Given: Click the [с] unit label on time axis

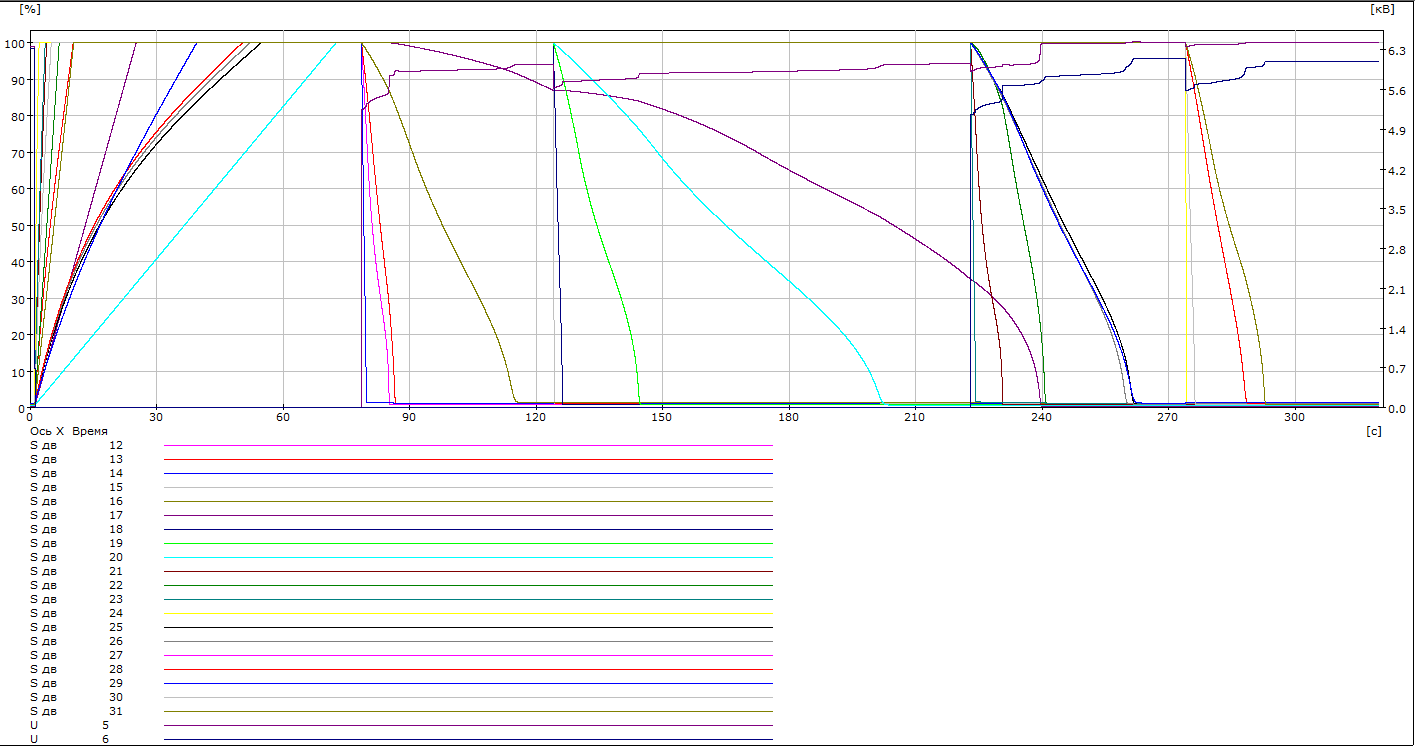Looking at the screenshot, I should click(x=1373, y=430).
